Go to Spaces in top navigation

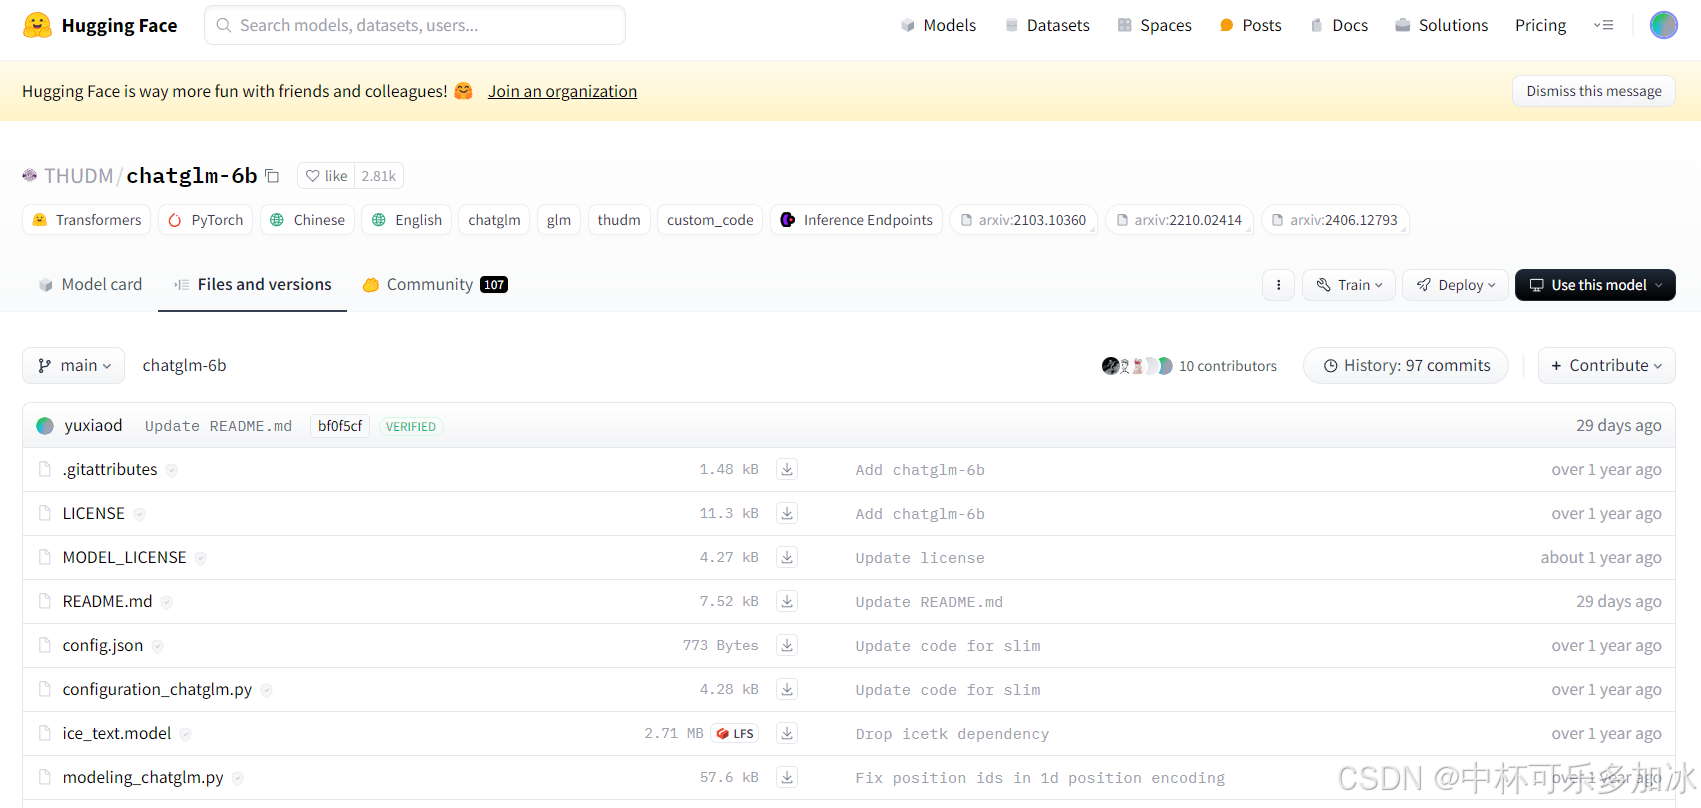point(1154,25)
